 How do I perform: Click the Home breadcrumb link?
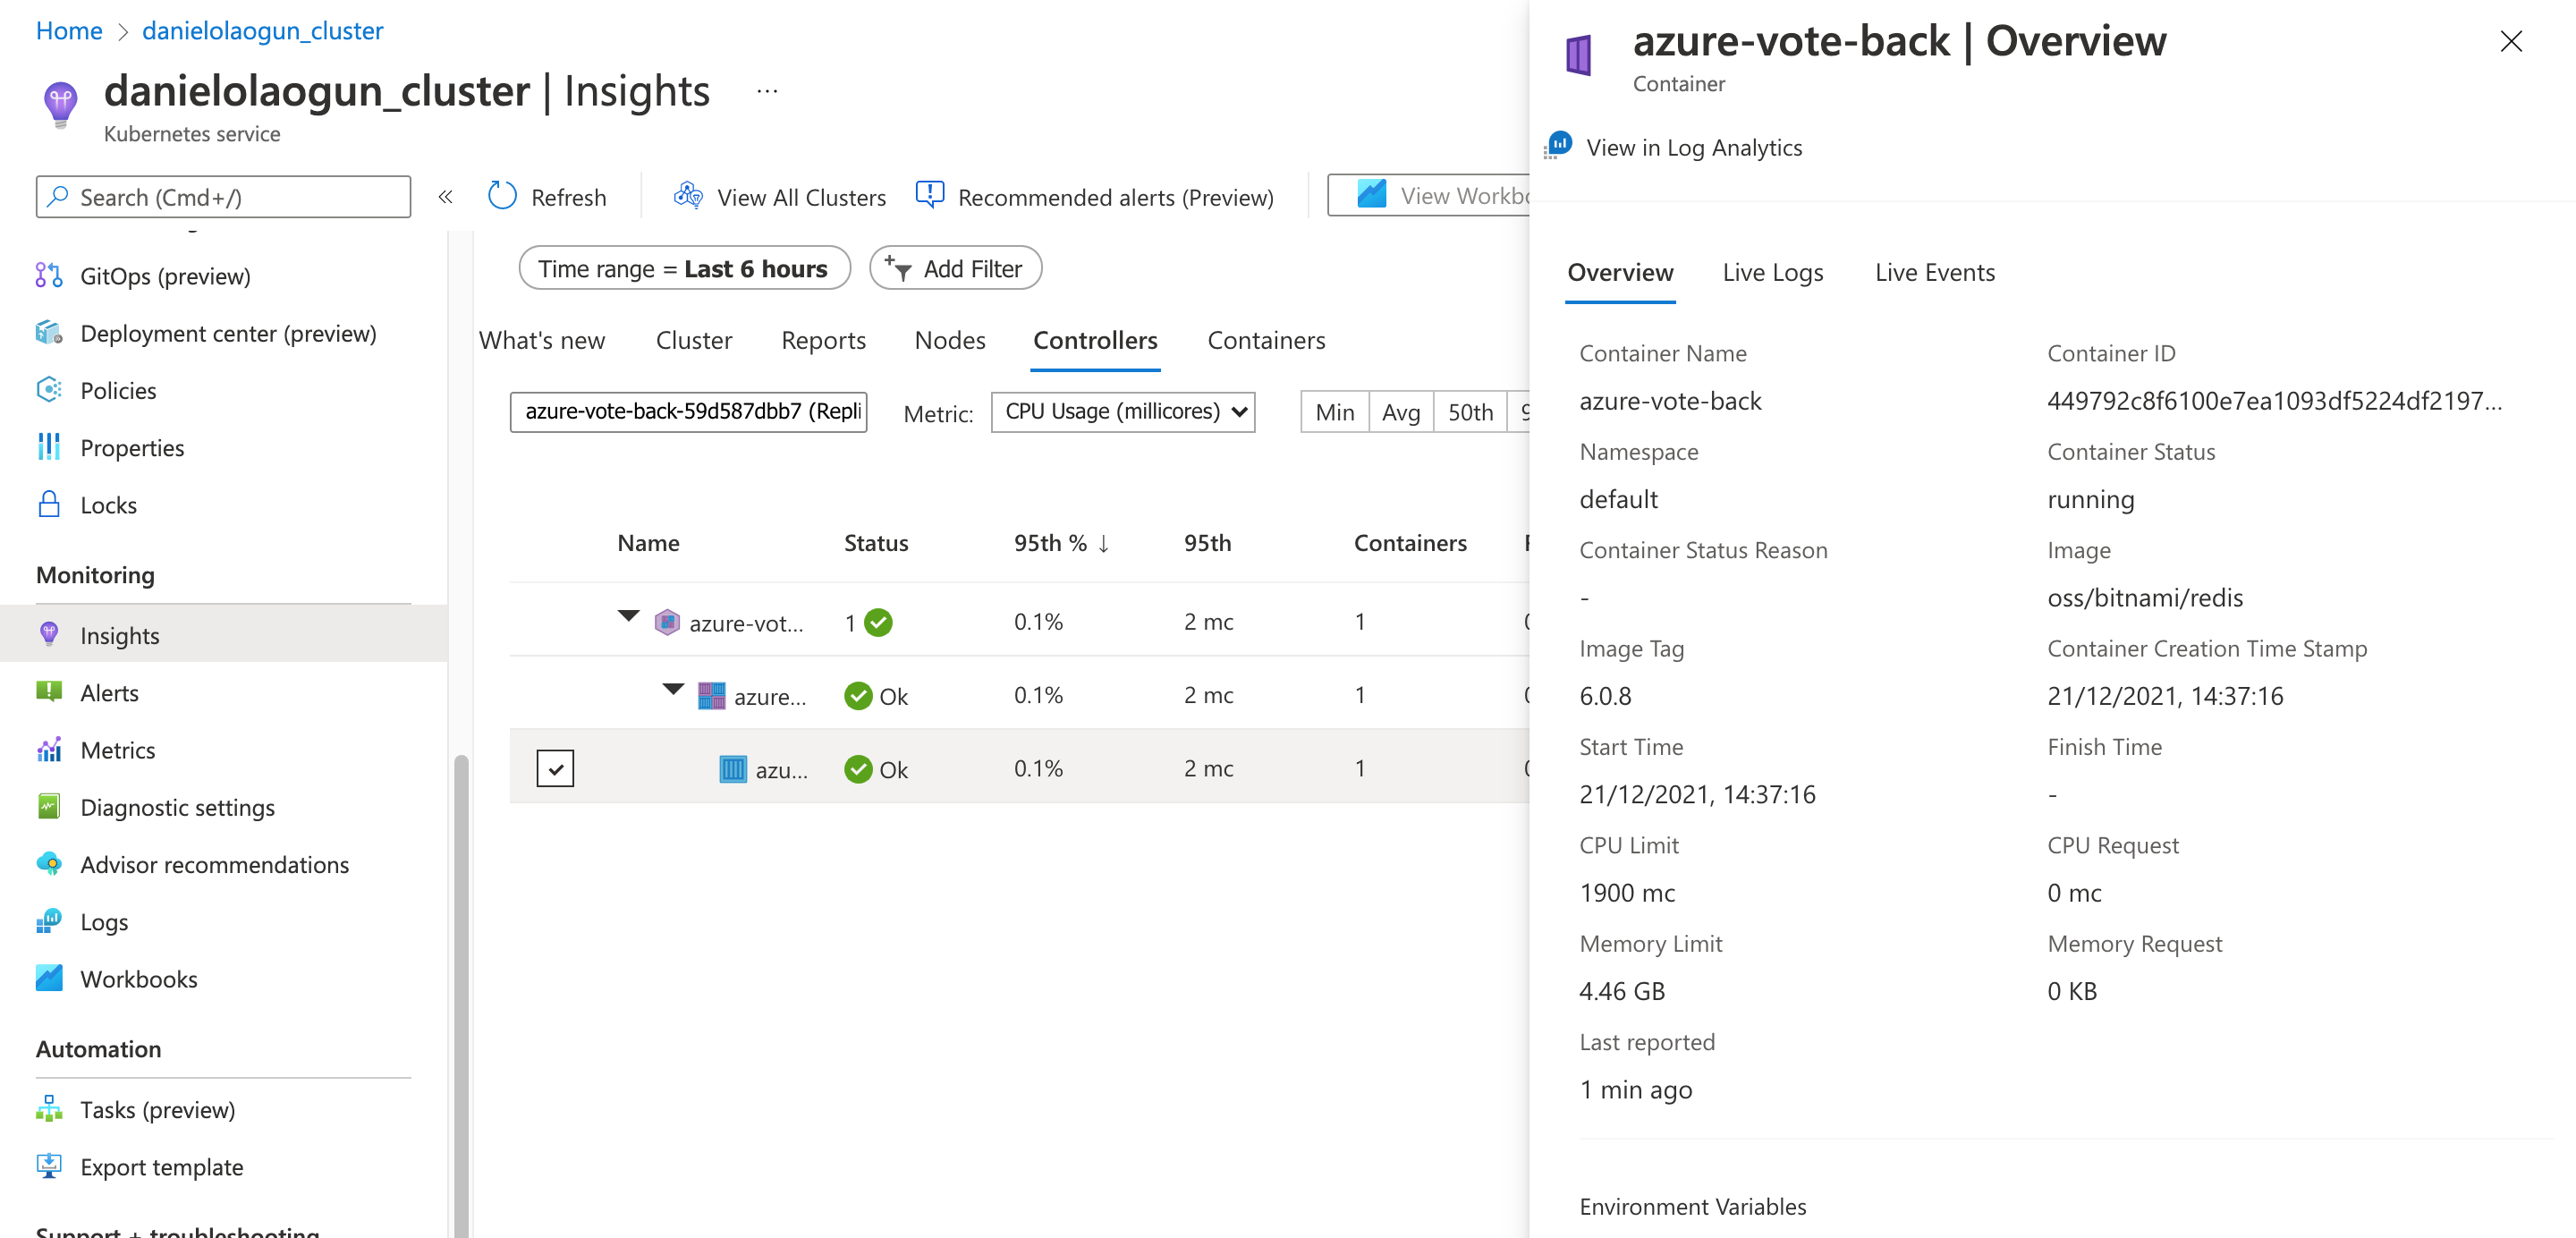[x=69, y=30]
